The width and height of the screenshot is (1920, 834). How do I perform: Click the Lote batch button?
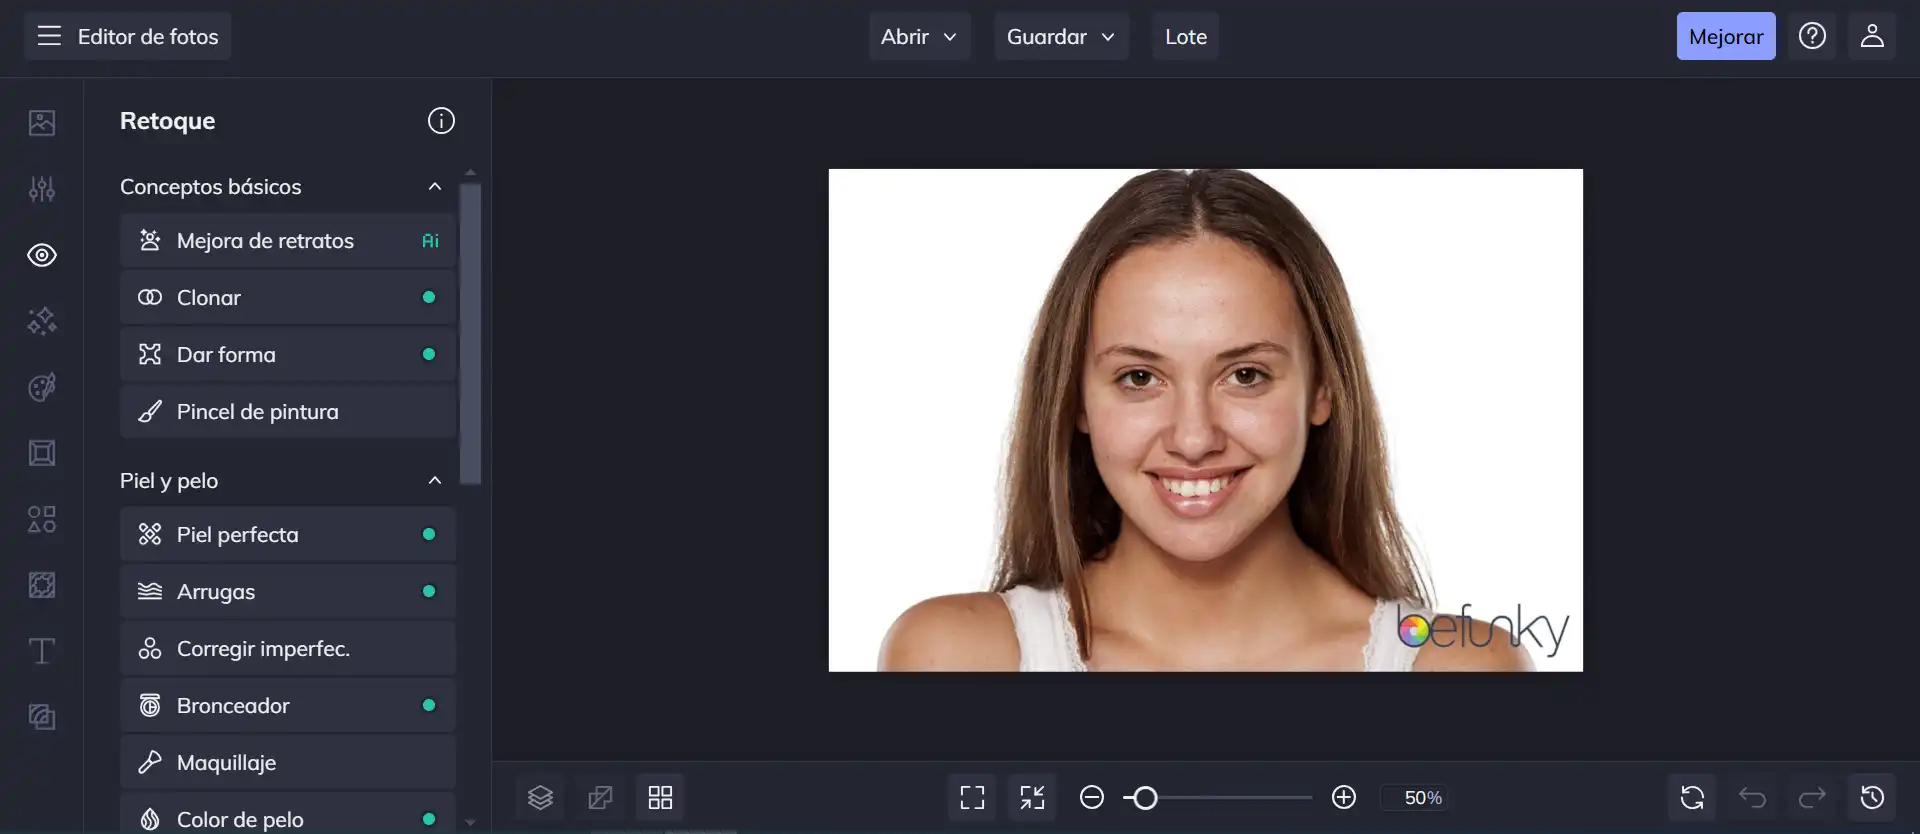coord(1186,37)
